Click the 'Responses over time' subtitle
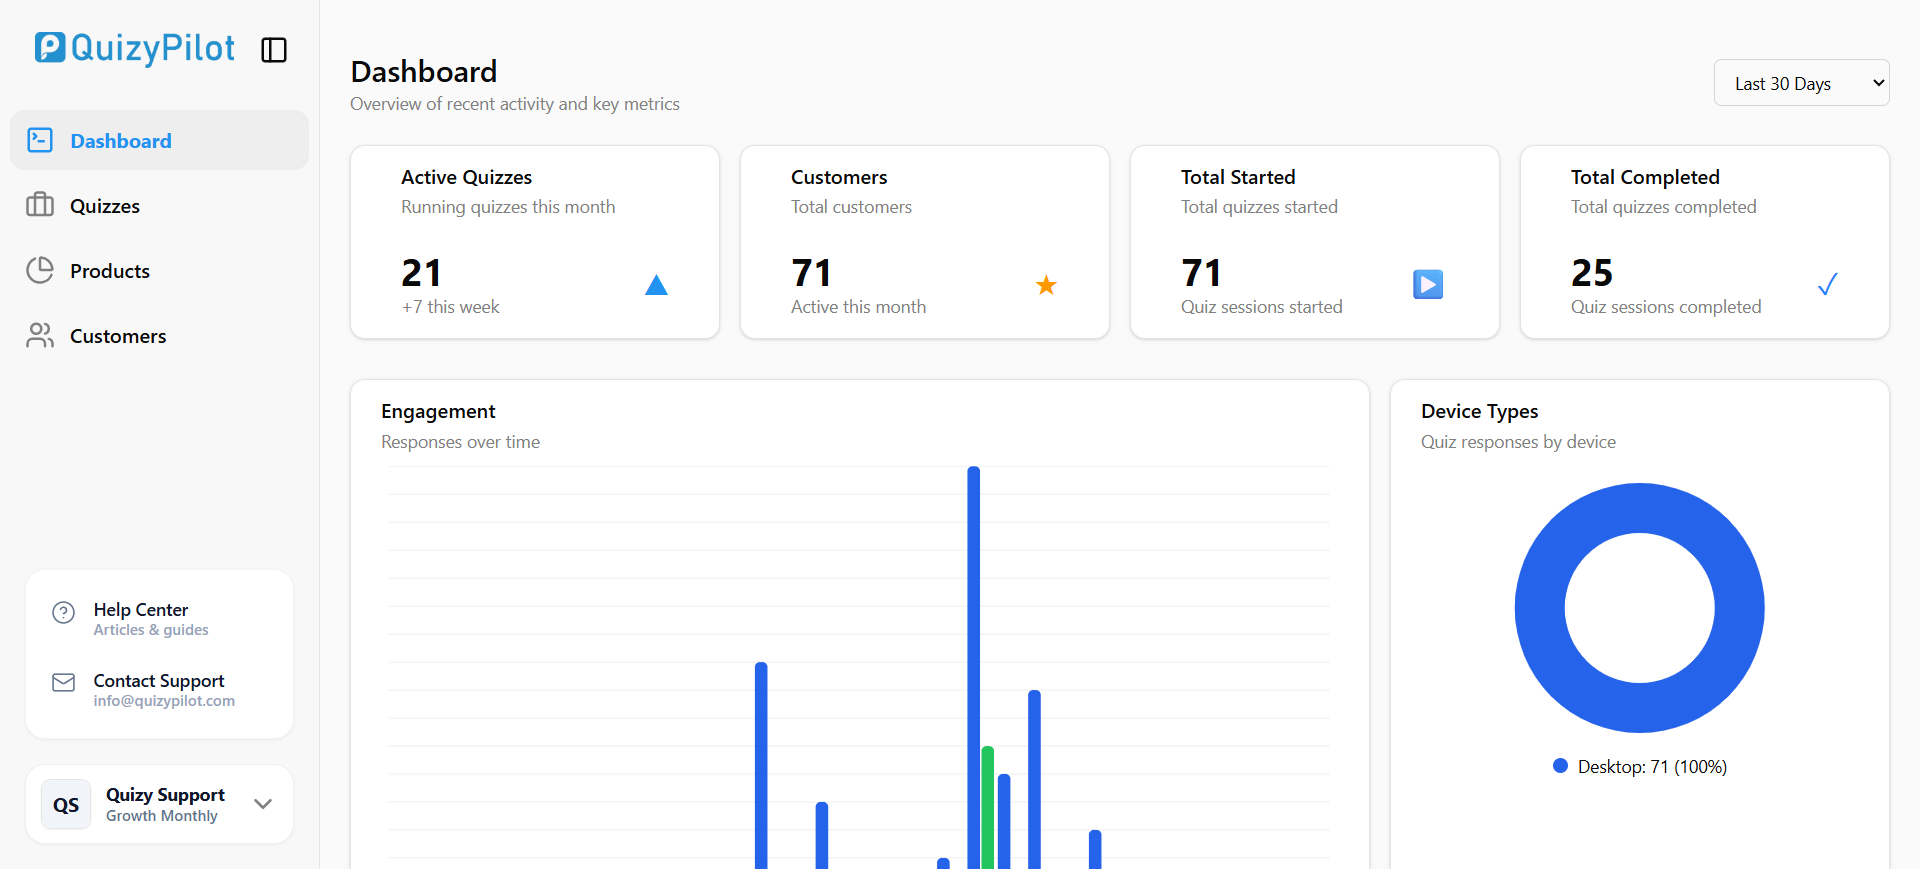Image resolution: width=1920 pixels, height=869 pixels. pyautogui.click(x=460, y=442)
